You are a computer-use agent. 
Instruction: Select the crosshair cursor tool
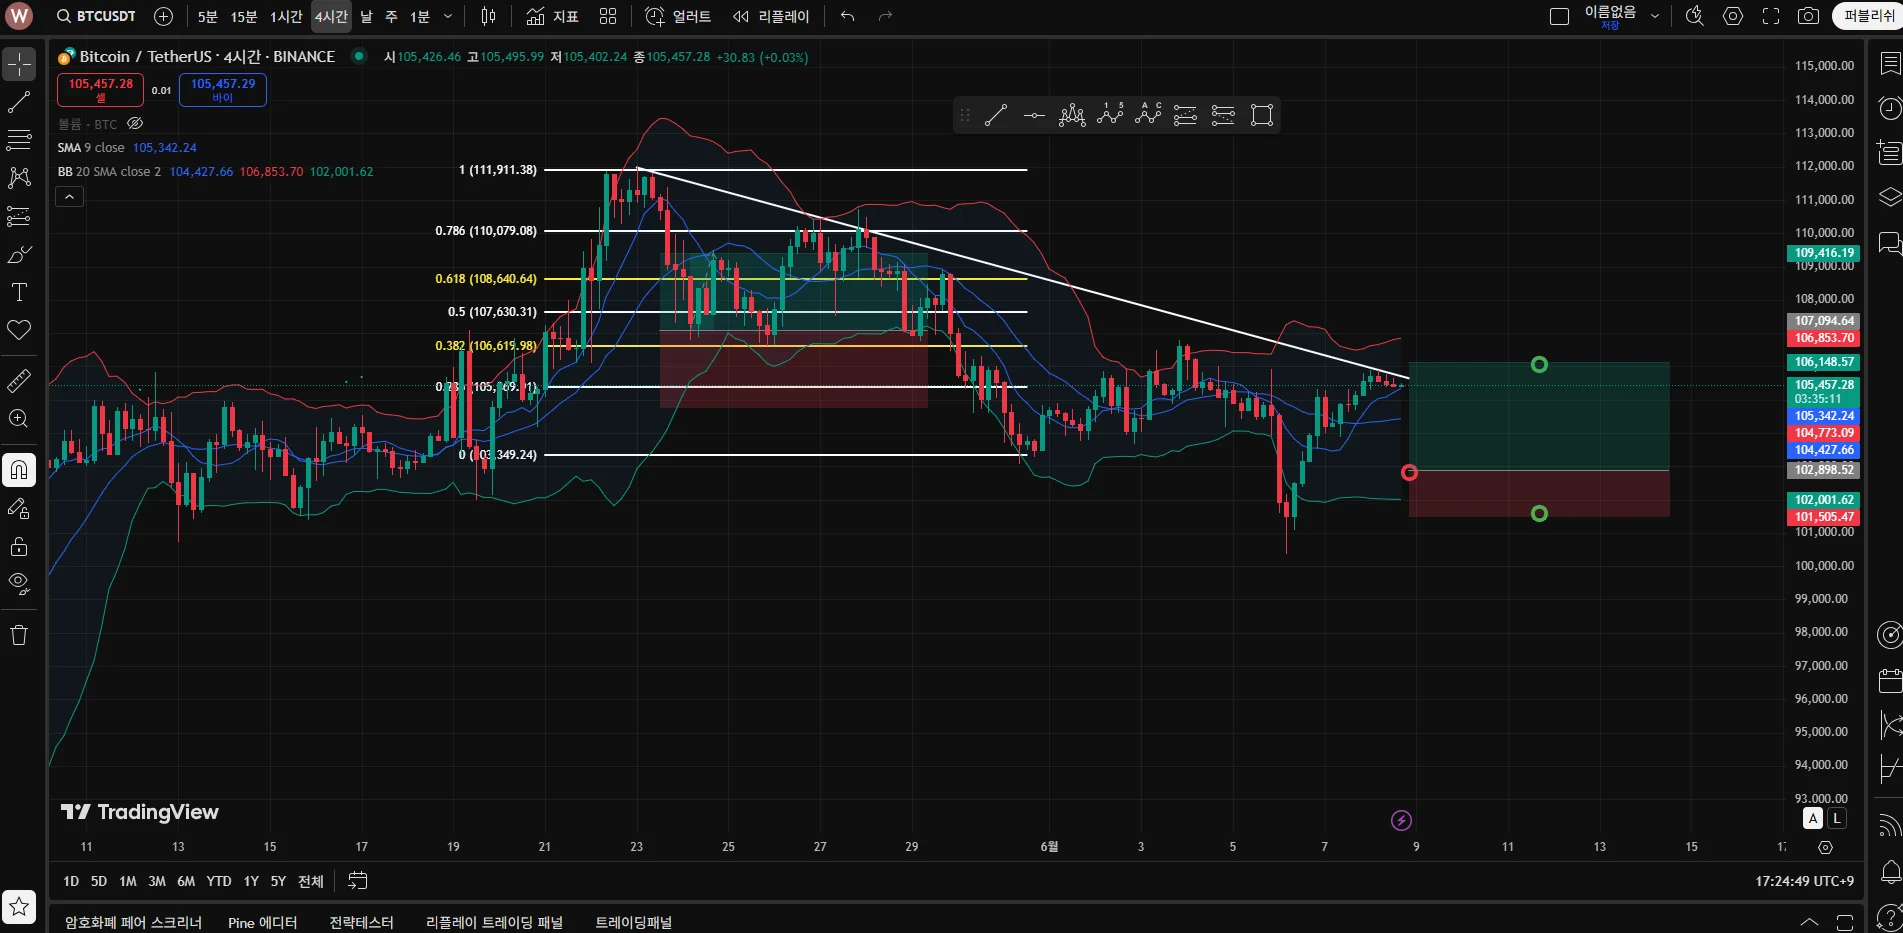19,65
